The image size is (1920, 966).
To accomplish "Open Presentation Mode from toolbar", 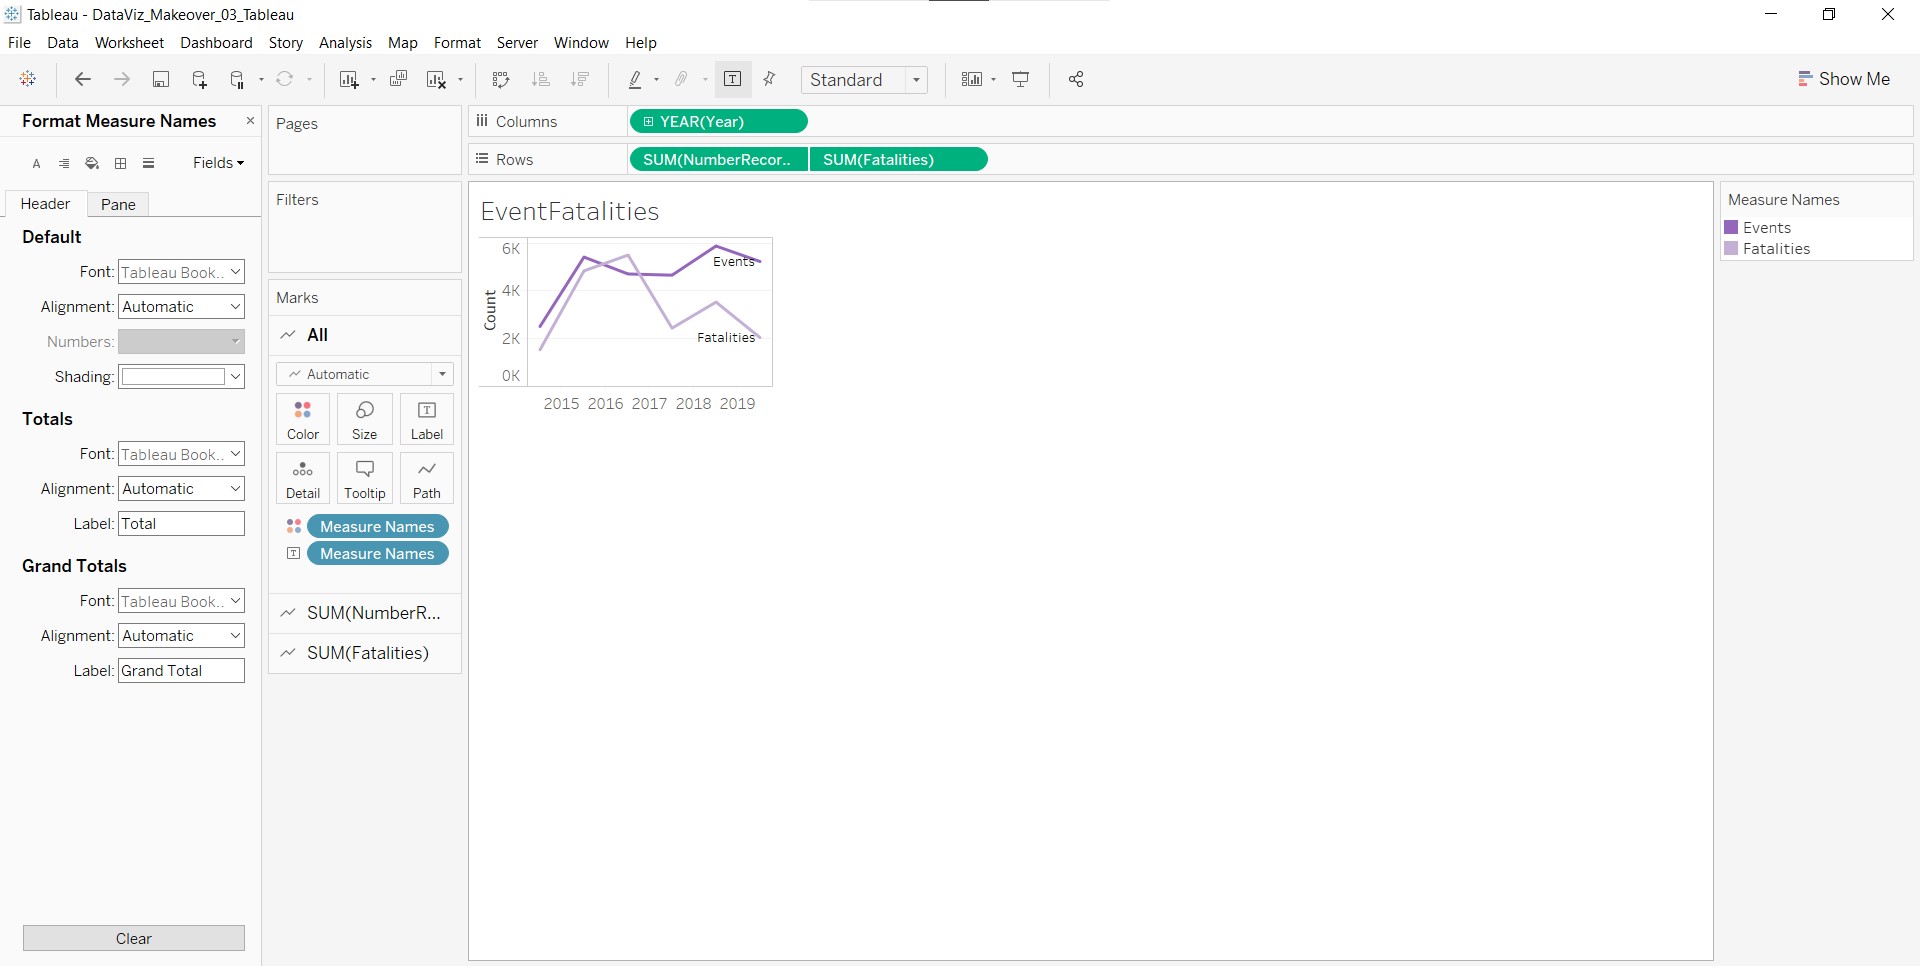I will 1021,80.
